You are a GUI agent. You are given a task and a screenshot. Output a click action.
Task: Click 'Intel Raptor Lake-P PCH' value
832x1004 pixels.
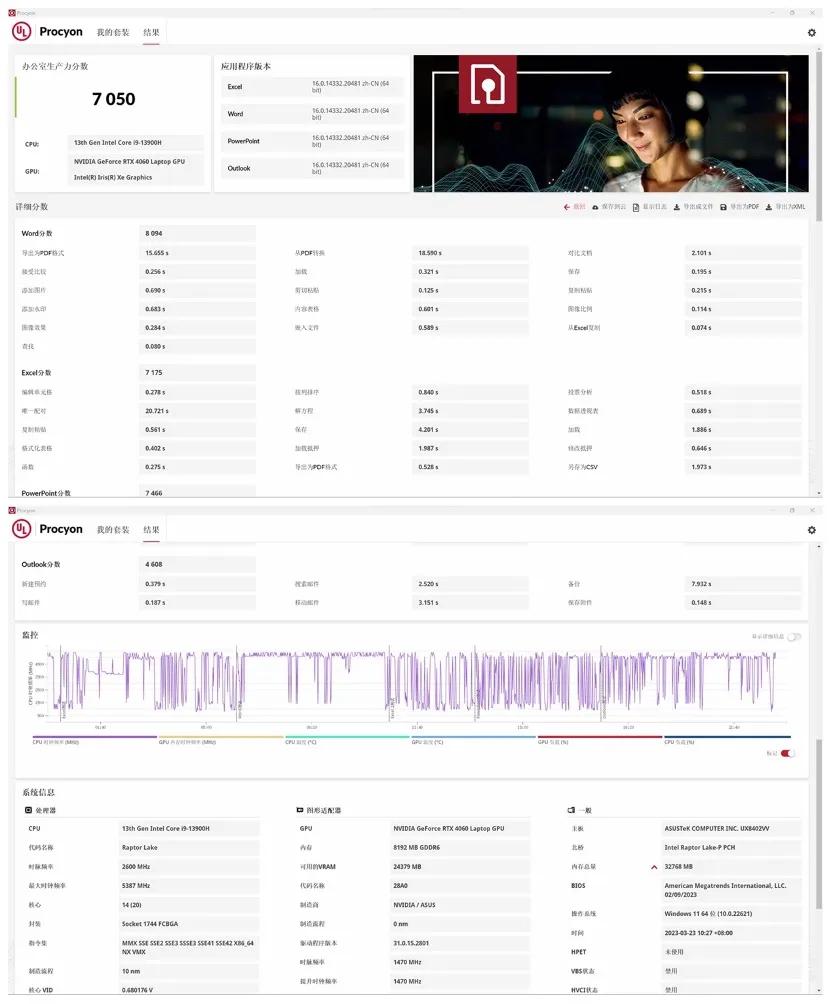699,848
